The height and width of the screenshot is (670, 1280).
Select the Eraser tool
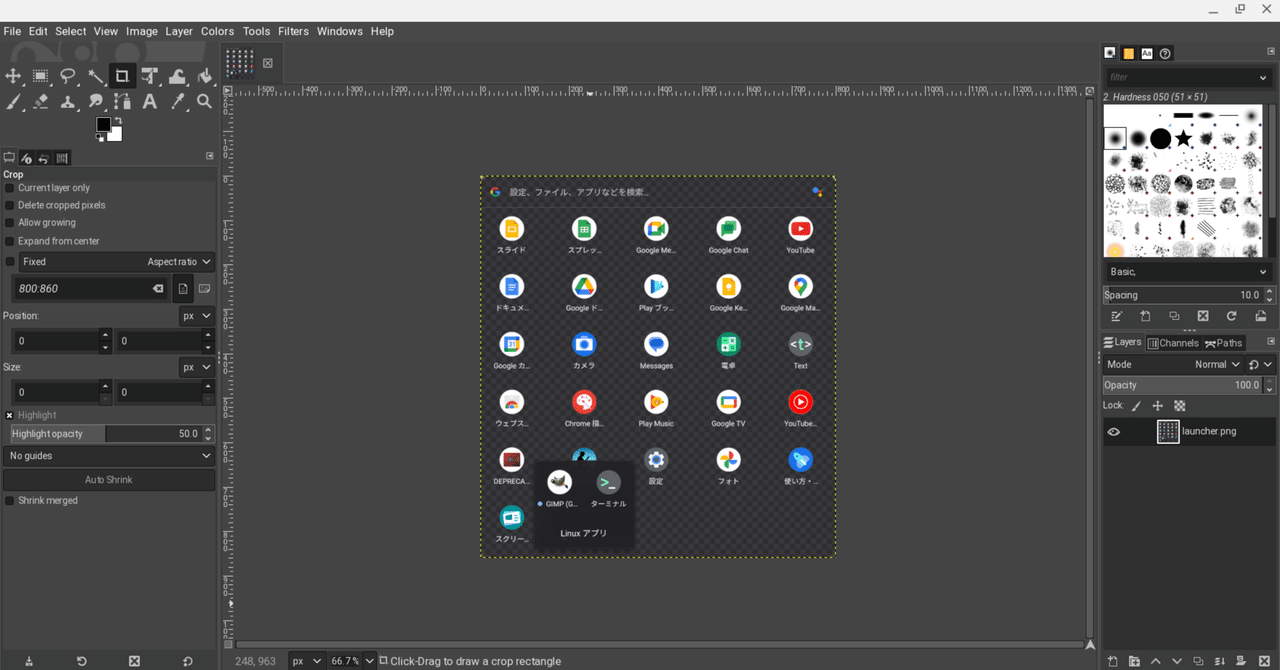[41, 102]
